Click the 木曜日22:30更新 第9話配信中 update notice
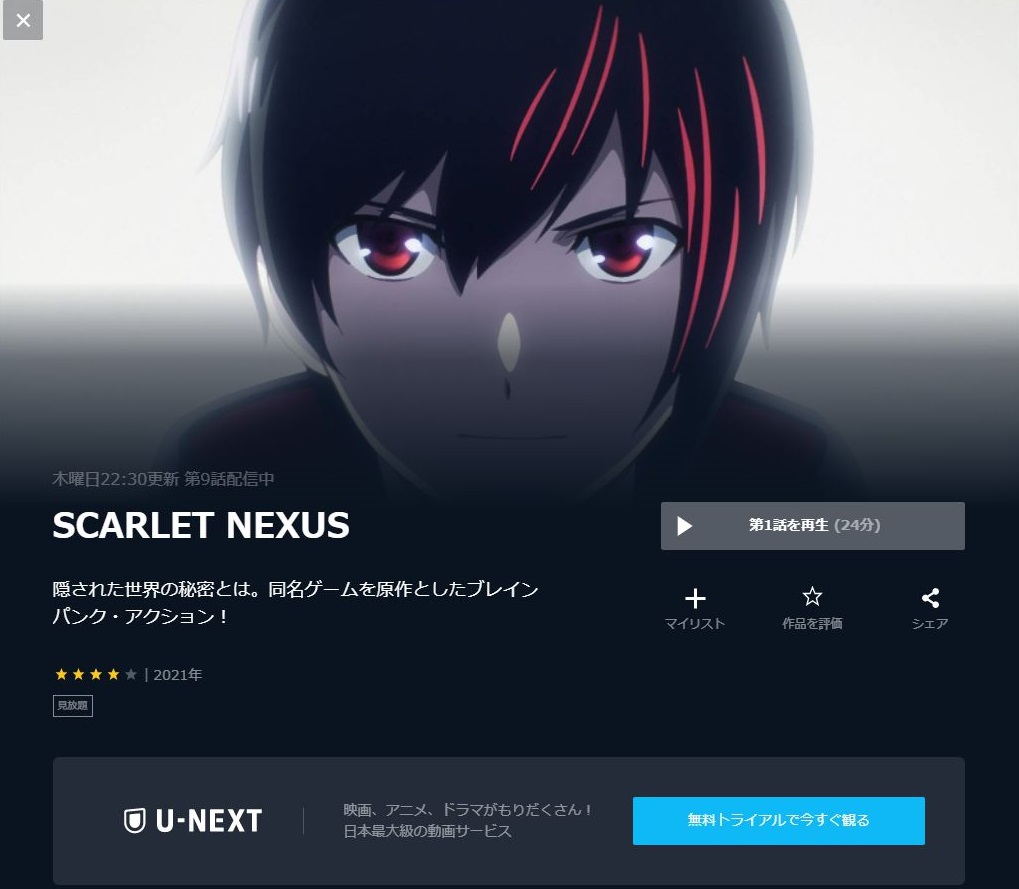This screenshot has height=889, width=1019. click(163, 479)
